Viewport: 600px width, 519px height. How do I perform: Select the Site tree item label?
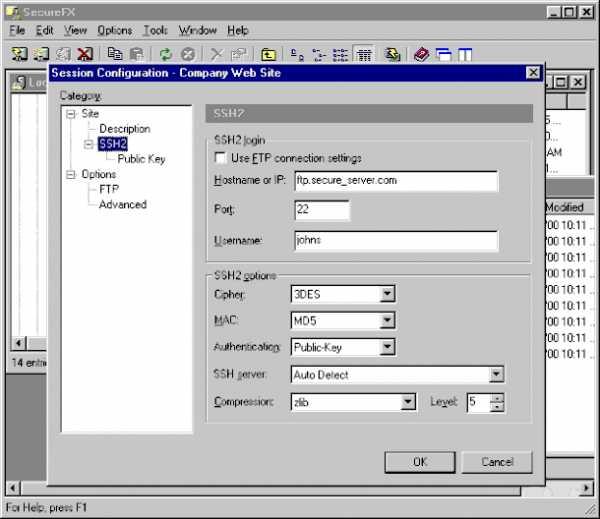click(90, 114)
